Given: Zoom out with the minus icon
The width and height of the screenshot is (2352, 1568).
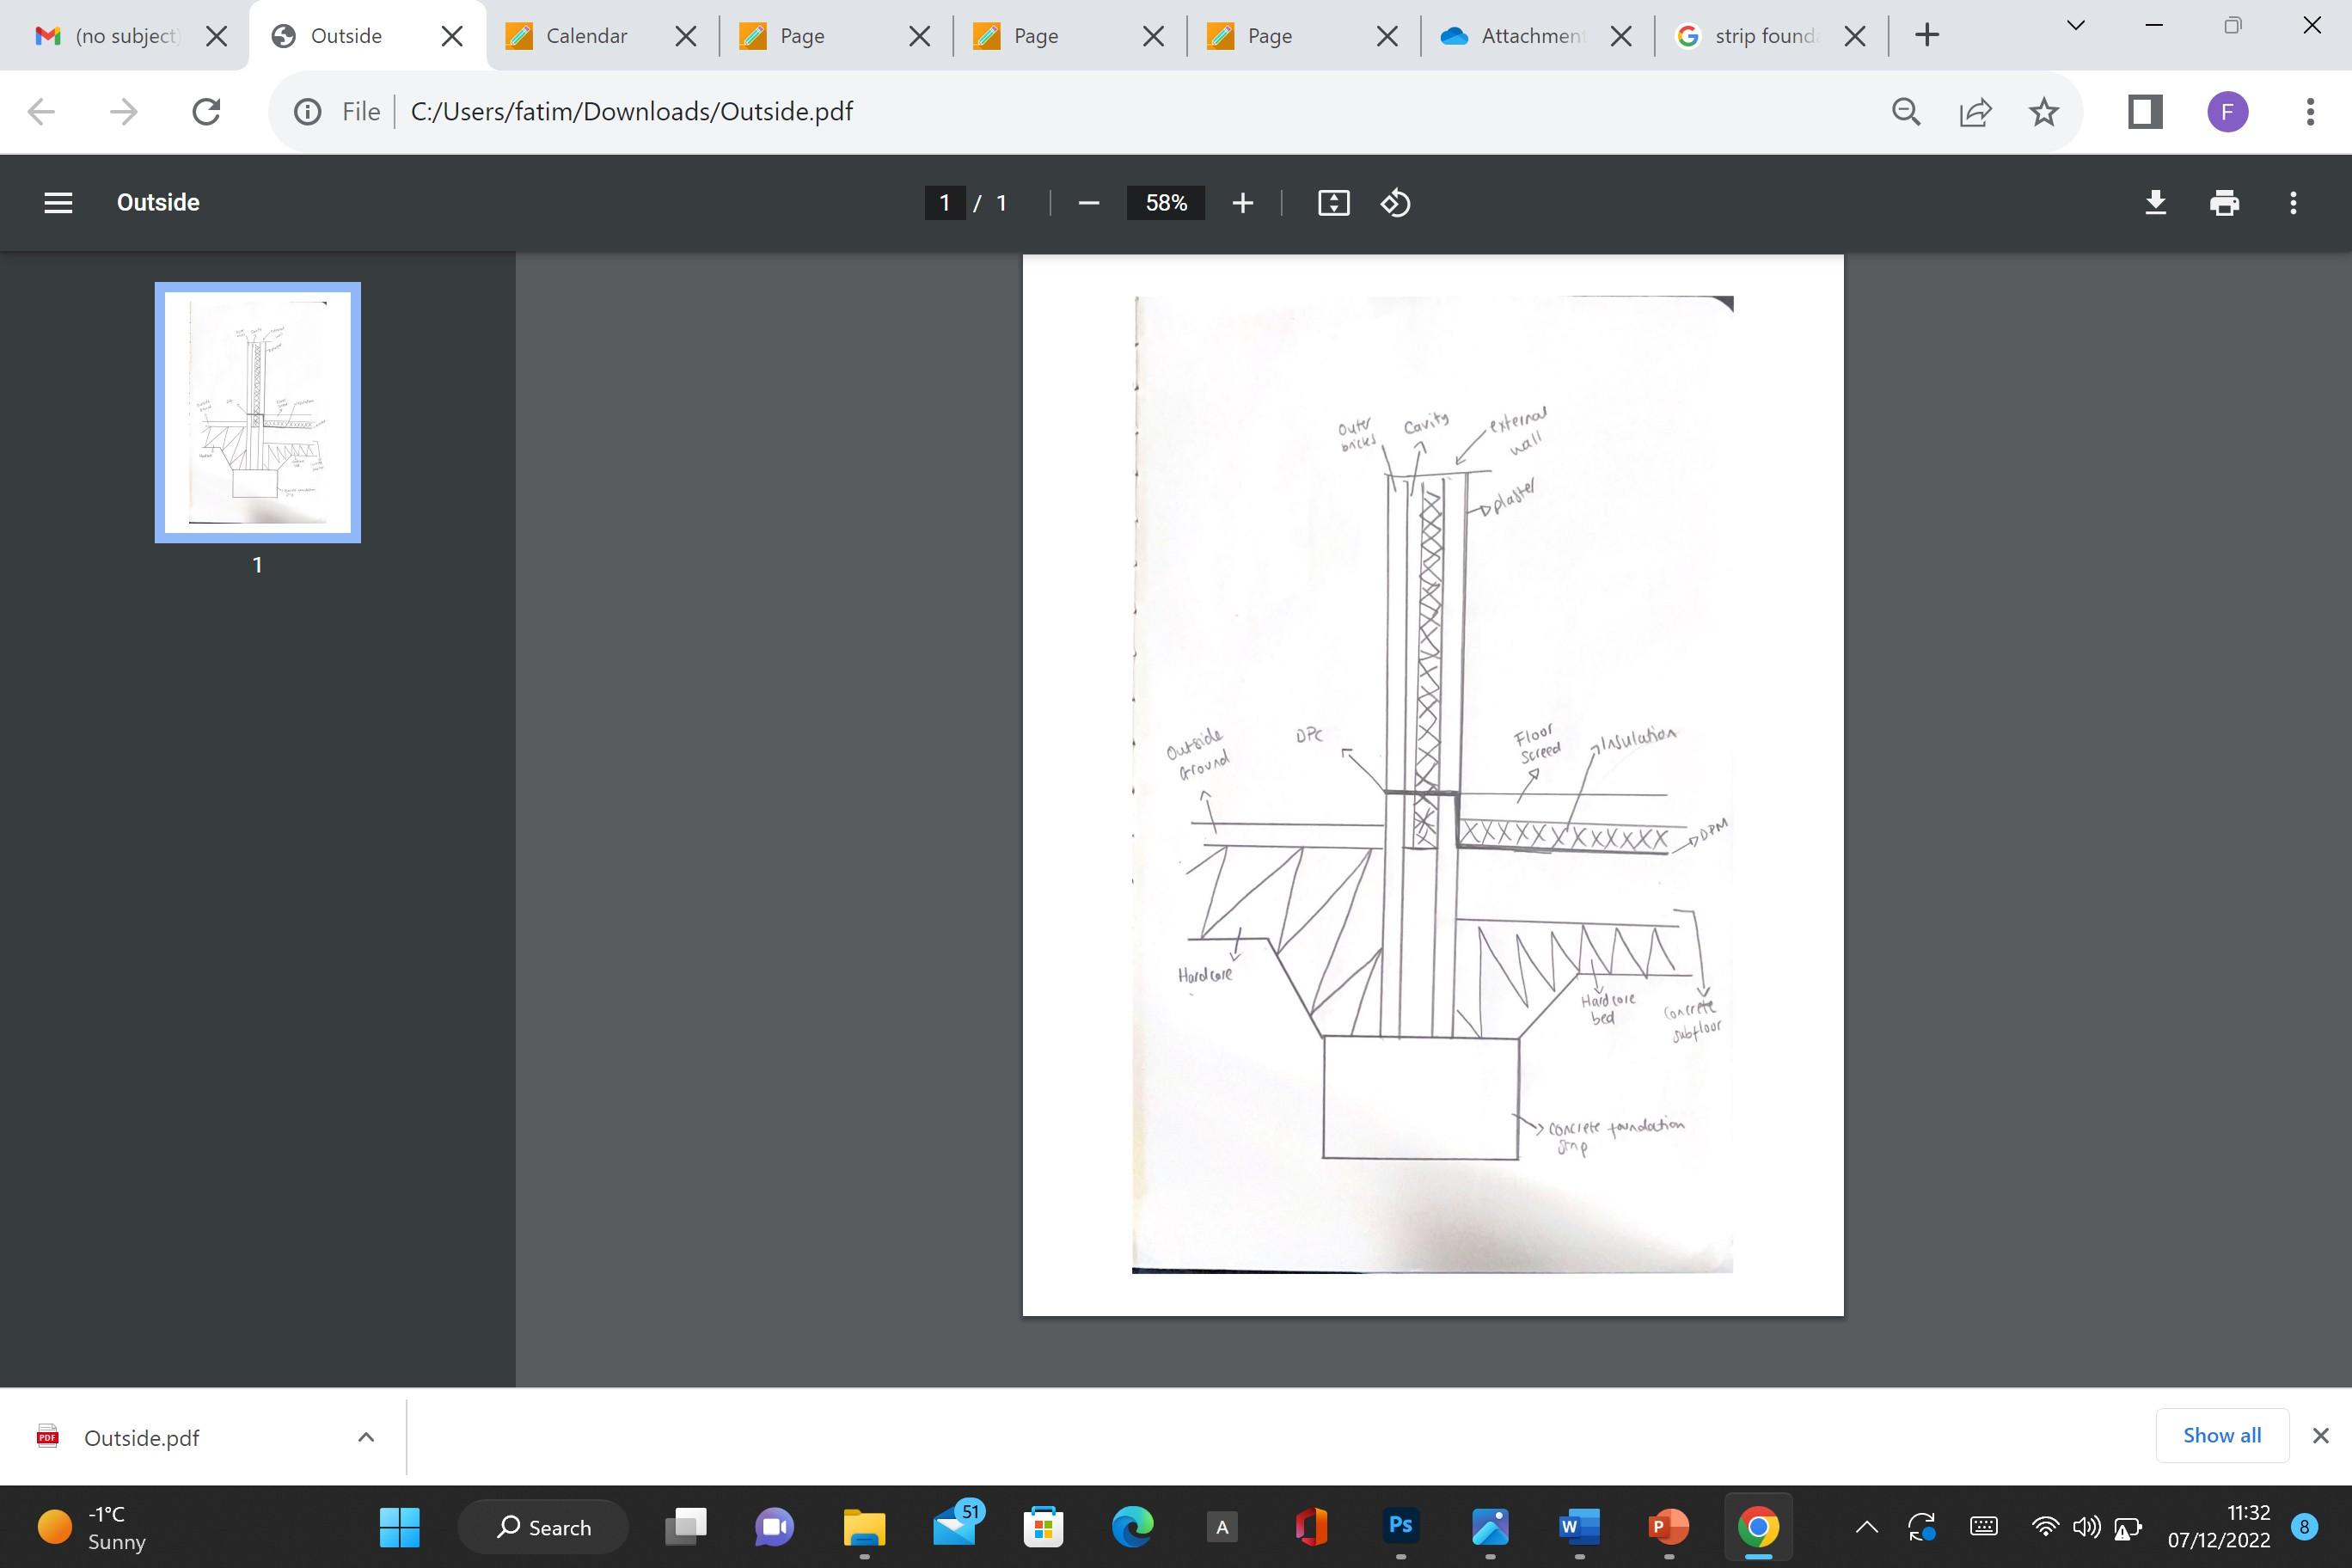Looking at the screenshot, I should click(1089, 203).
